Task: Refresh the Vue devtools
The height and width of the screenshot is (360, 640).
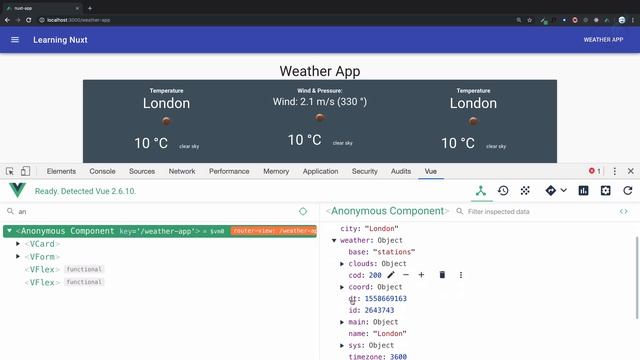Action: pos(628,191)
